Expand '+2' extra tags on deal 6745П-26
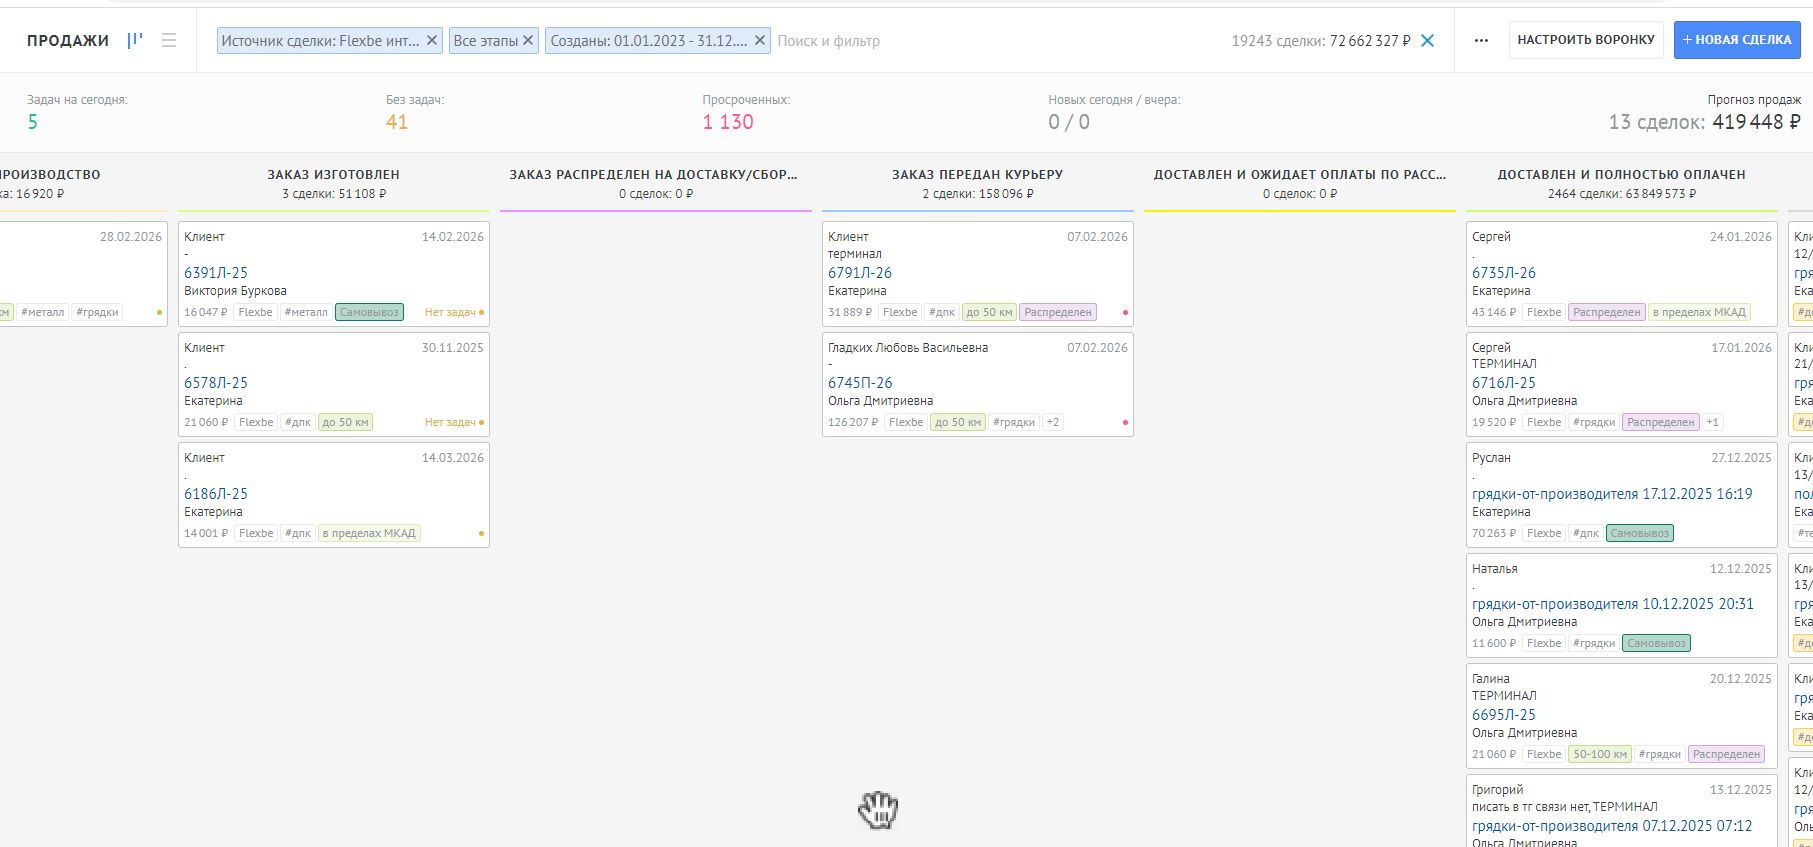 (x=1053, y=422)
